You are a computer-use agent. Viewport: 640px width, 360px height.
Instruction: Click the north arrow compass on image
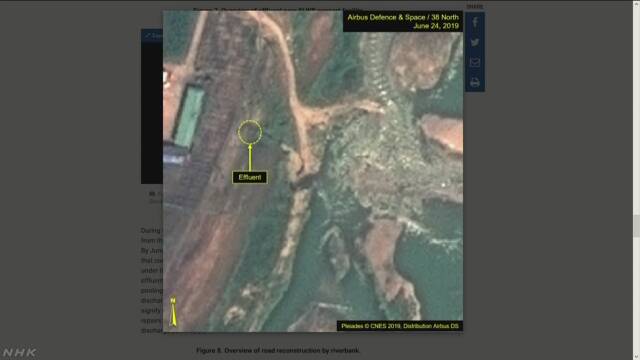pos(173,312)
